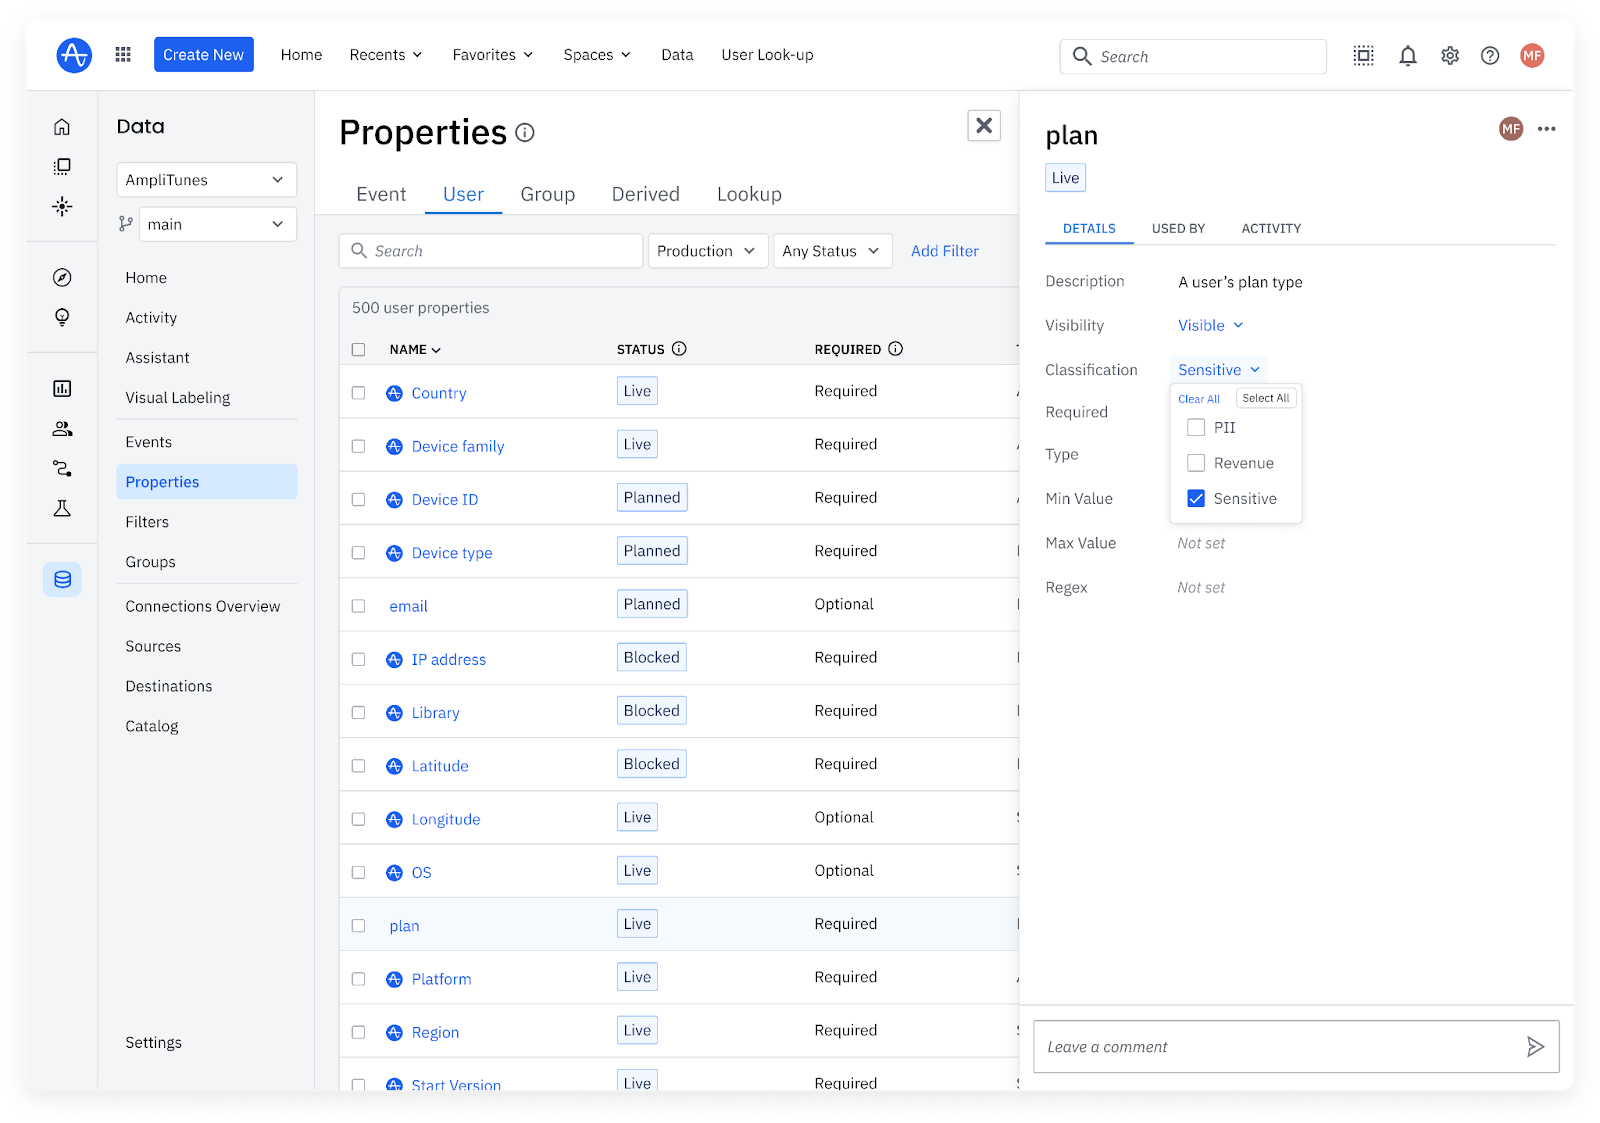Open the help question mark icon
The image size is (1600, 1123).
point(1490,56)
